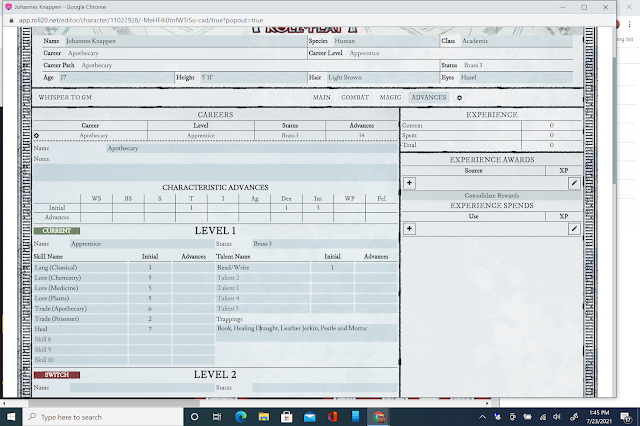Viewport: 640px width, 426px height.
Task: Click the Heal skill name field
Action: pos(80,329)
